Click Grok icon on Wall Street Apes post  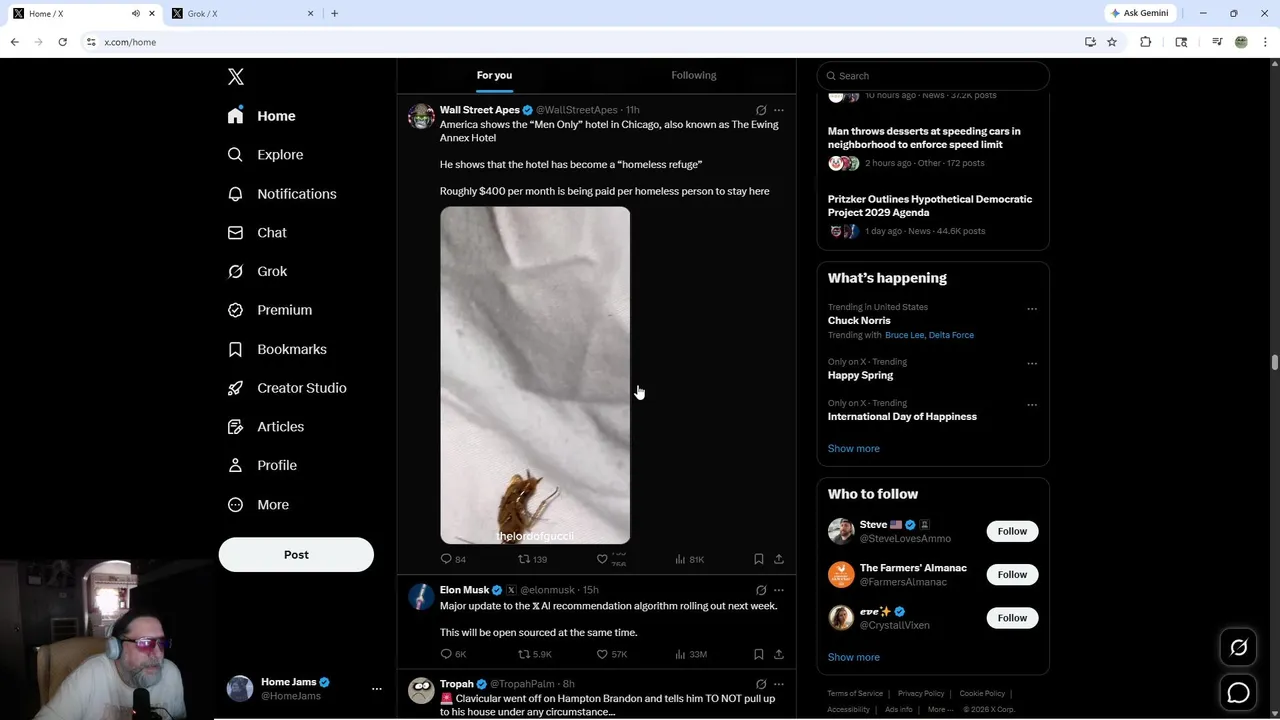[x=761, y=110]
